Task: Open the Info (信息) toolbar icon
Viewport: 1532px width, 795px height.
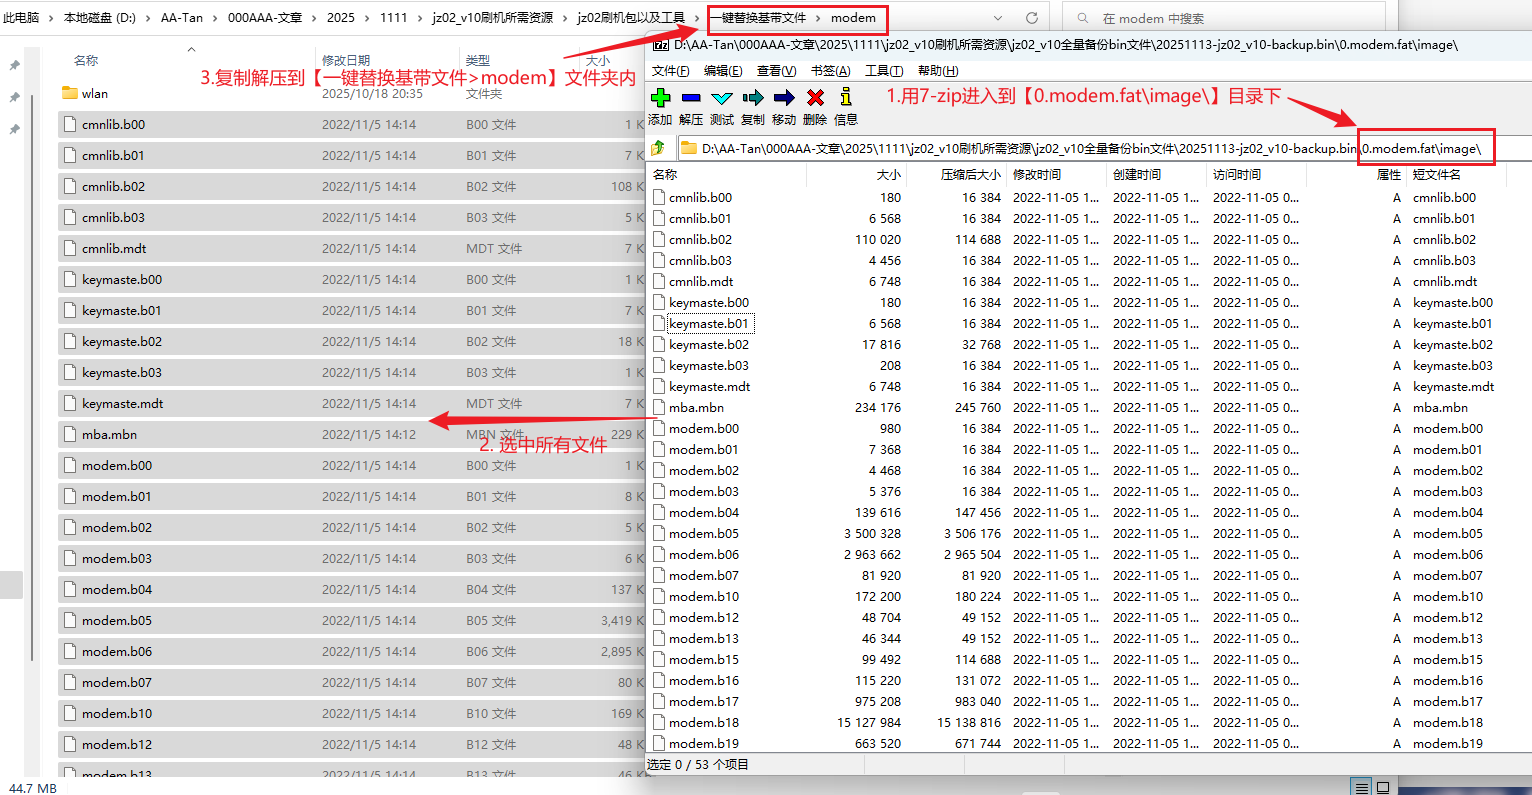Action: 846,98
